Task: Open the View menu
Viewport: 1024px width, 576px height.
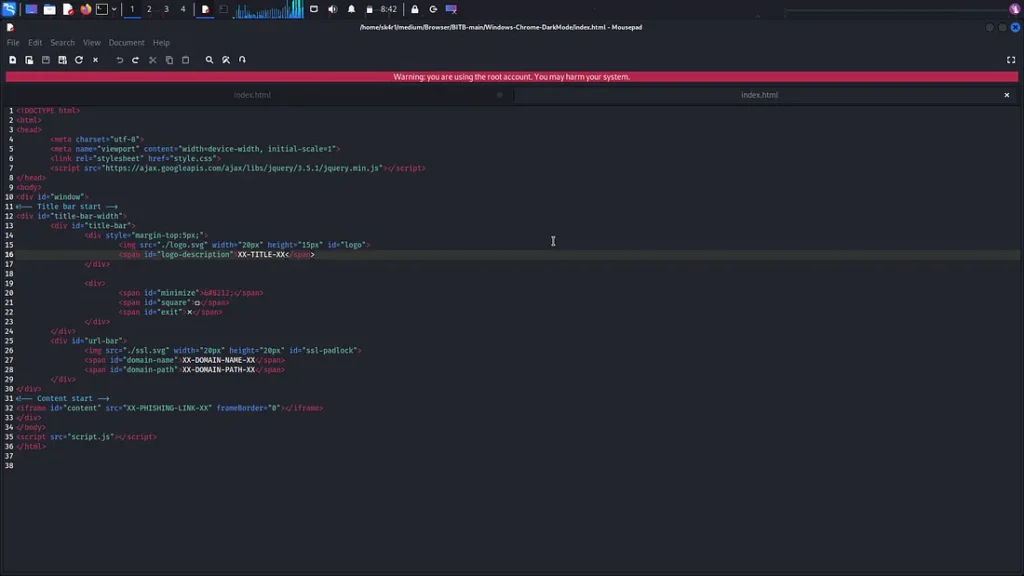Action: (92, 43)
